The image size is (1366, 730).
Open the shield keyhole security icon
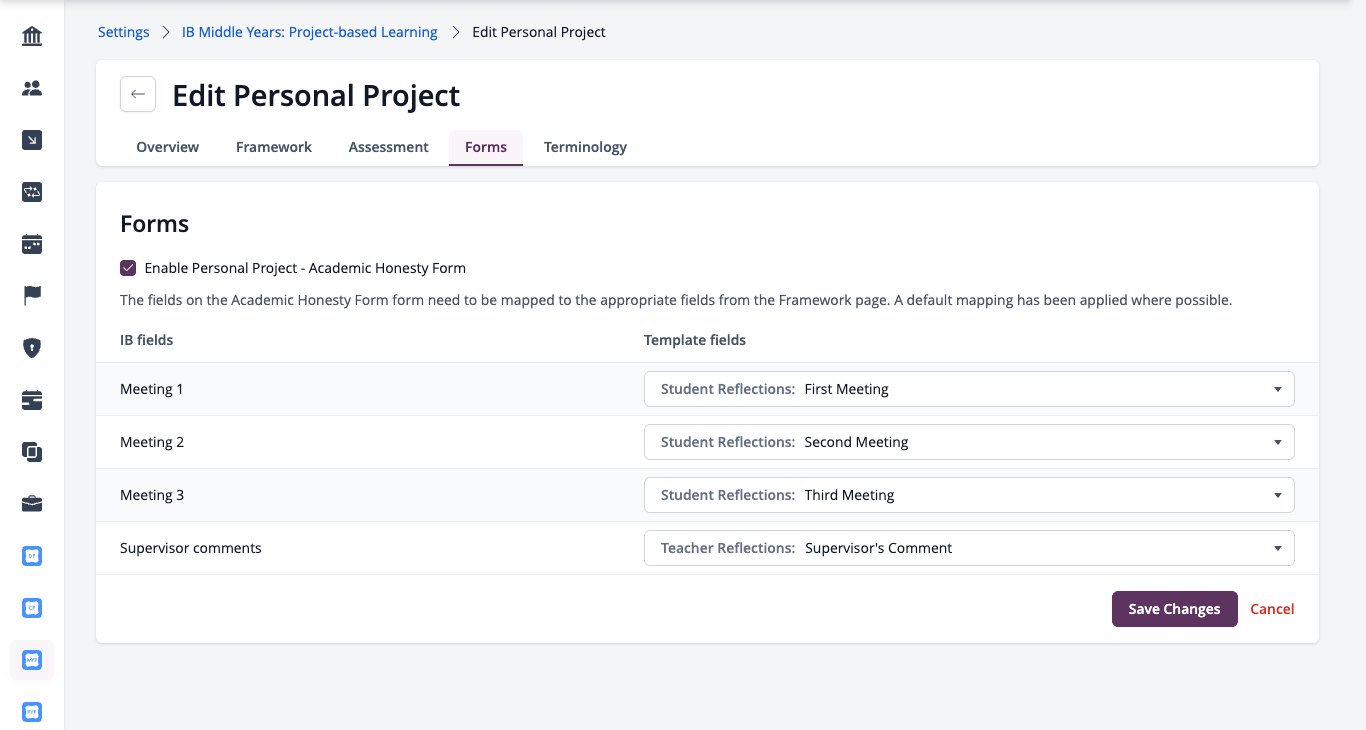[x=32, y=348]
